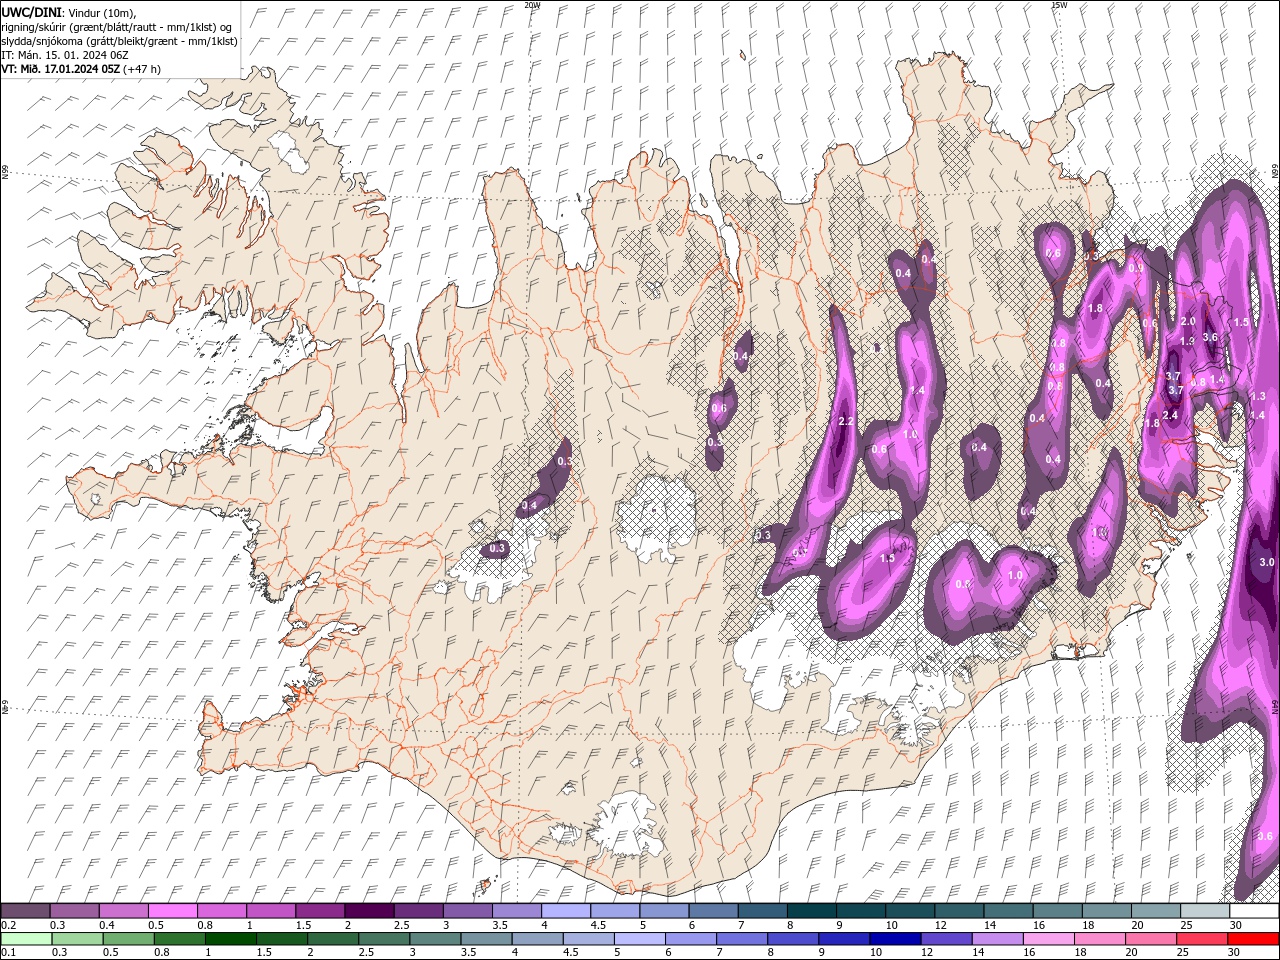Click the 2.5 green-grey swatch on rain scale

[385, 939]
